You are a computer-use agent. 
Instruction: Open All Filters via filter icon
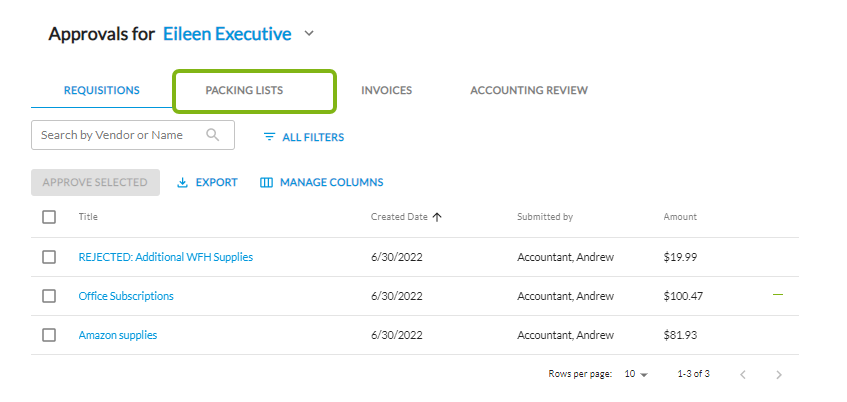(269, 137)
